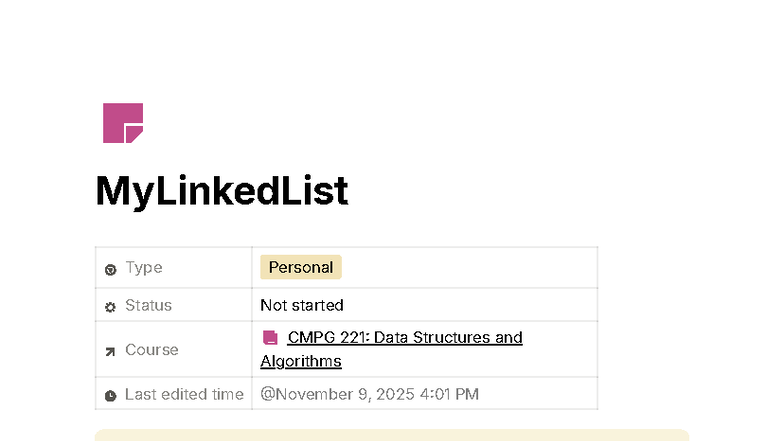Click empty space right of "Not started"
Image resolution: width=784 pixels, height=441 pixels.
470,305
